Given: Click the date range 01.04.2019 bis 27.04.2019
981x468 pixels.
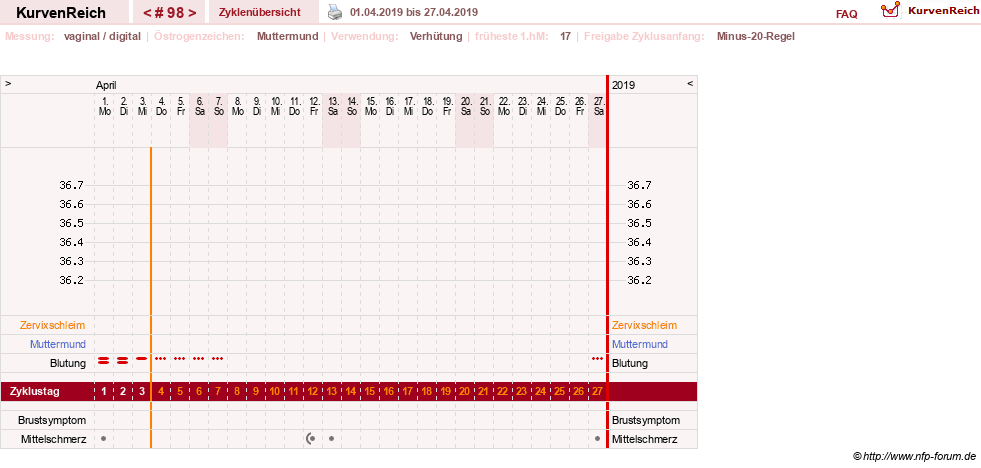Looking at the screenshot, I should [x=414, y=12].
